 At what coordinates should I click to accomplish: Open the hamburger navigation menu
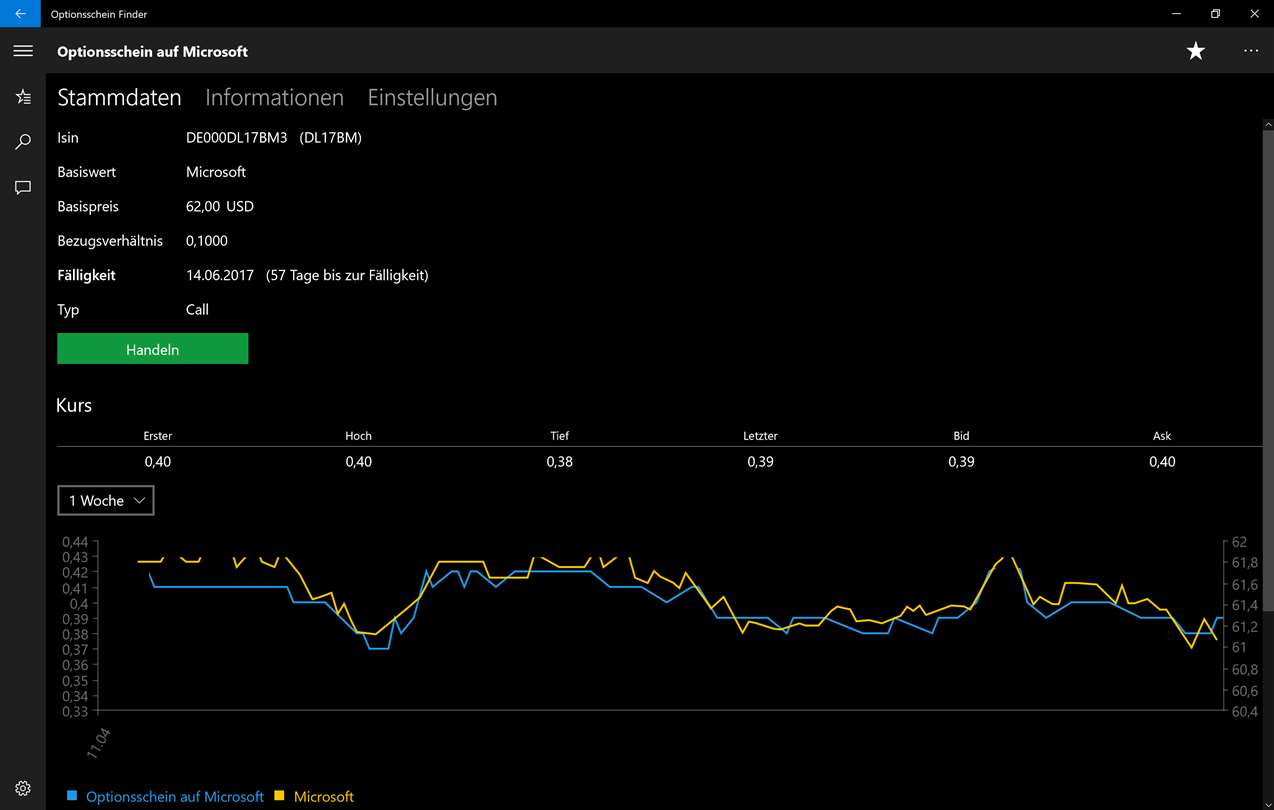point(23,51)
